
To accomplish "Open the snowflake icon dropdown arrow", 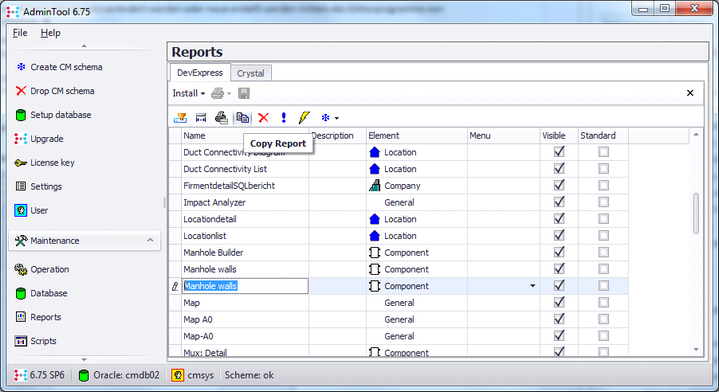I will [337, 118].
